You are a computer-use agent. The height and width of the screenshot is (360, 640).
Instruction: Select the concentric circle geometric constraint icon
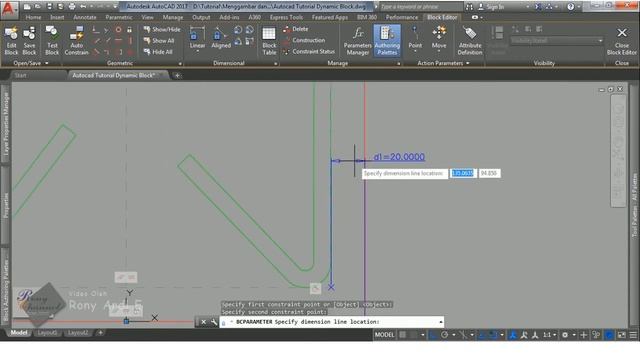(118, 30)
